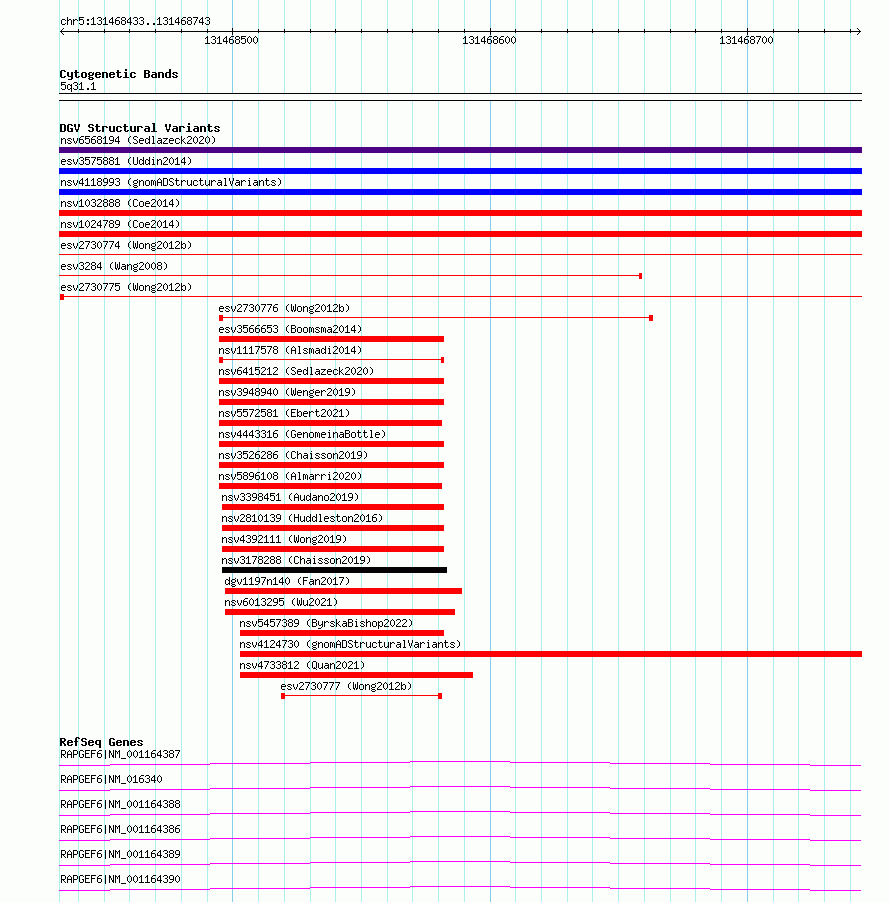This screenshot has height=902, width=890.
Task: Select long red bar of nsv4124730
Action: pos(551,654)
